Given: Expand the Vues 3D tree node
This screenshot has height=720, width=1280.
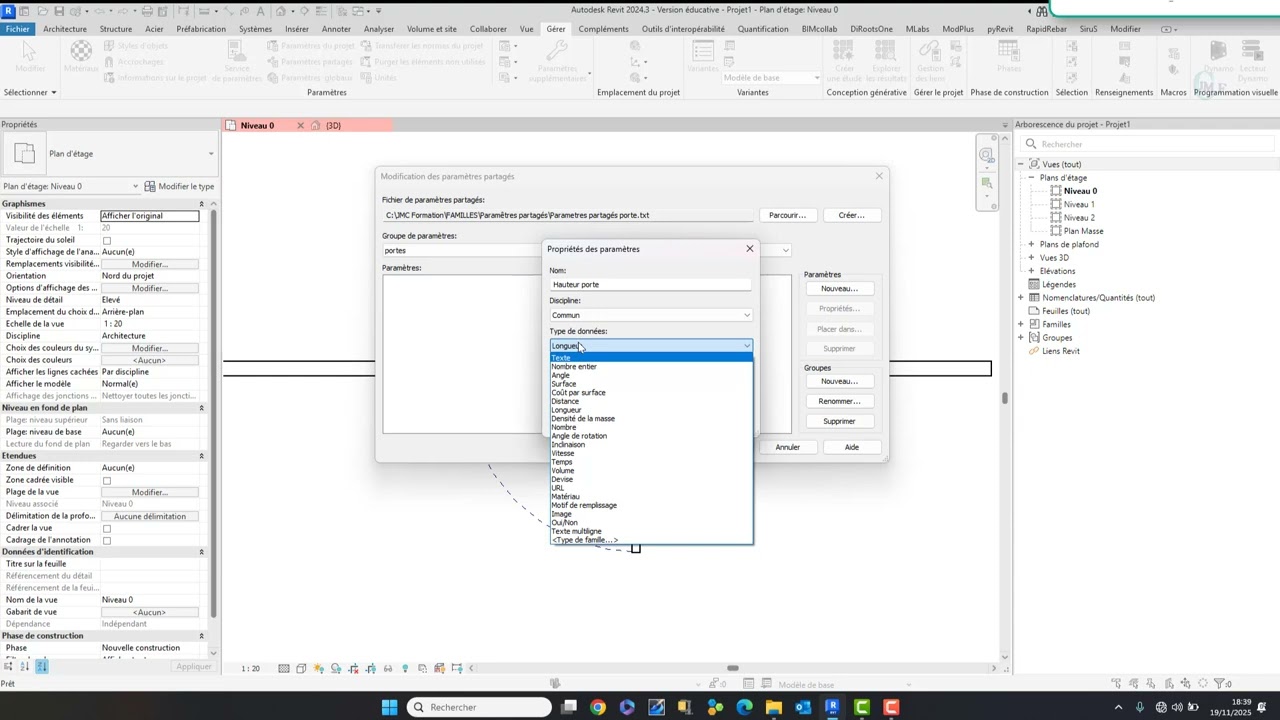Looking at the screenshot, I should tap(1031, 258).
